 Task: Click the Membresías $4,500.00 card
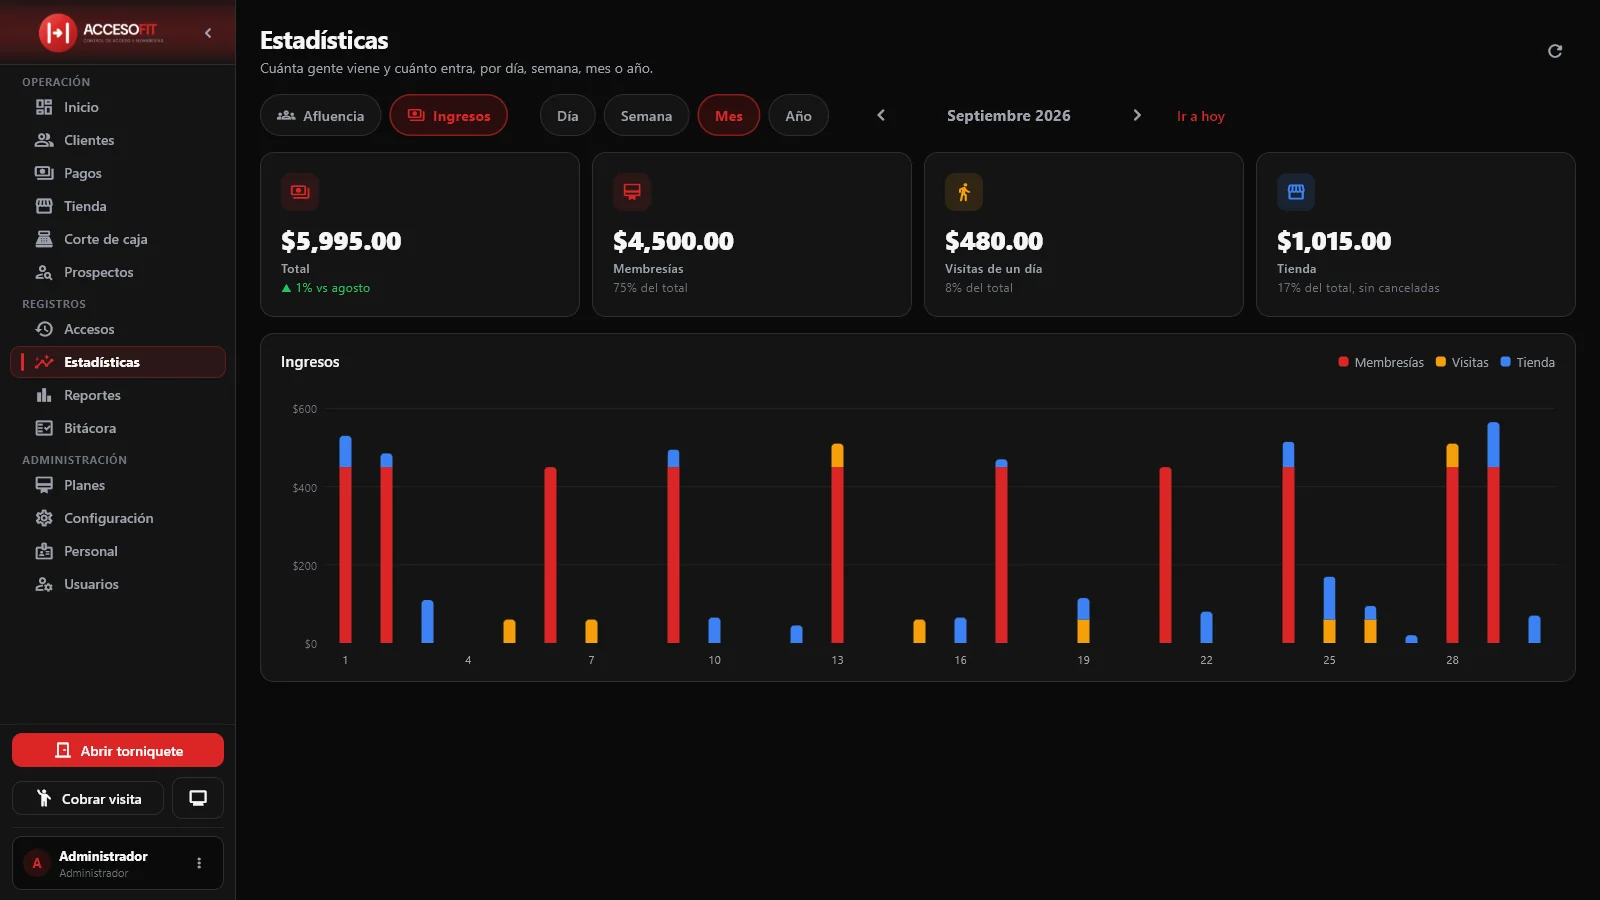click(752, 234)
